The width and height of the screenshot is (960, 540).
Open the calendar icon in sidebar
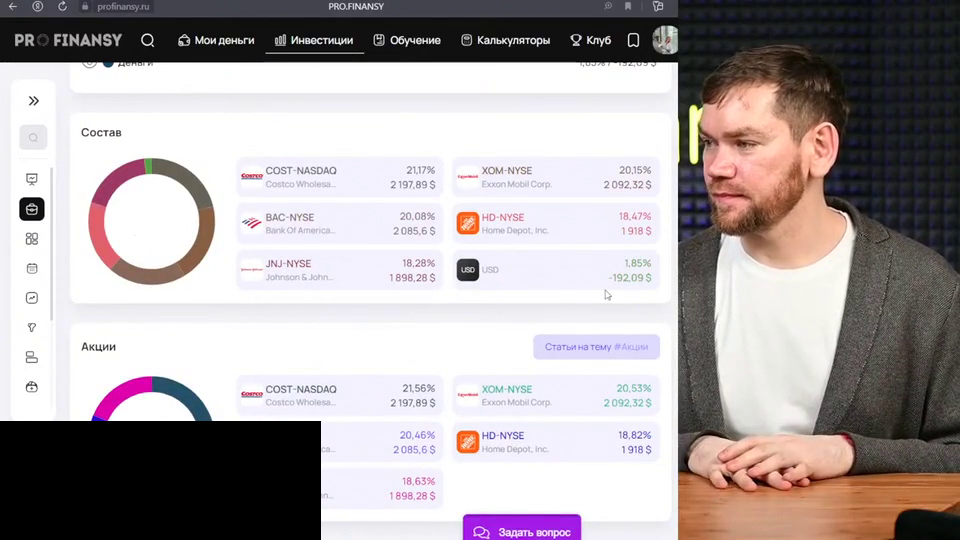tap(32, 268)
